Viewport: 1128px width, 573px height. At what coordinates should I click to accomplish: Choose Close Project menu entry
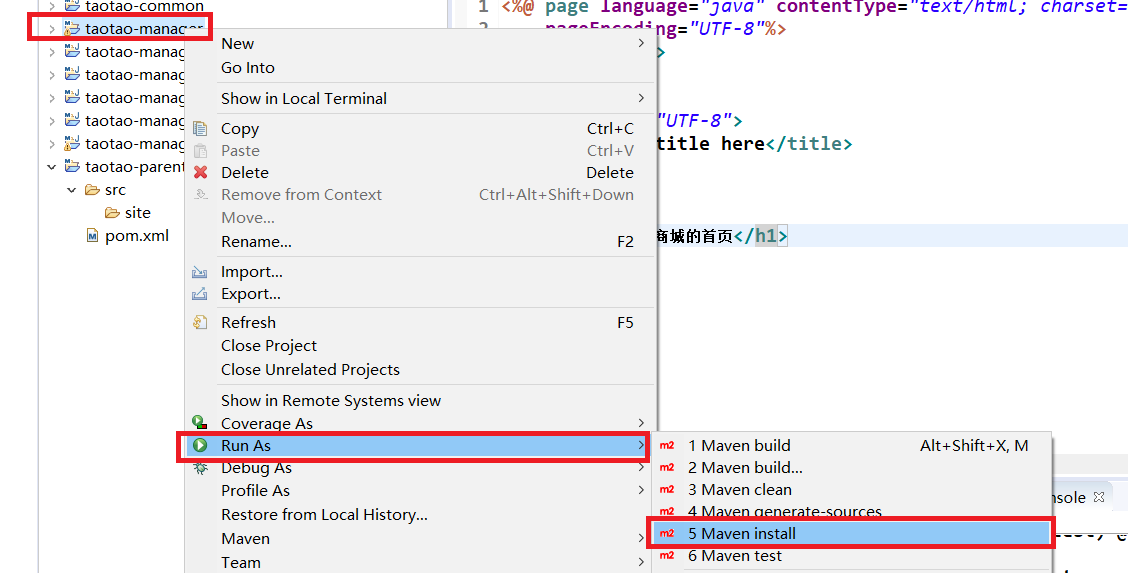pos(269,346)
